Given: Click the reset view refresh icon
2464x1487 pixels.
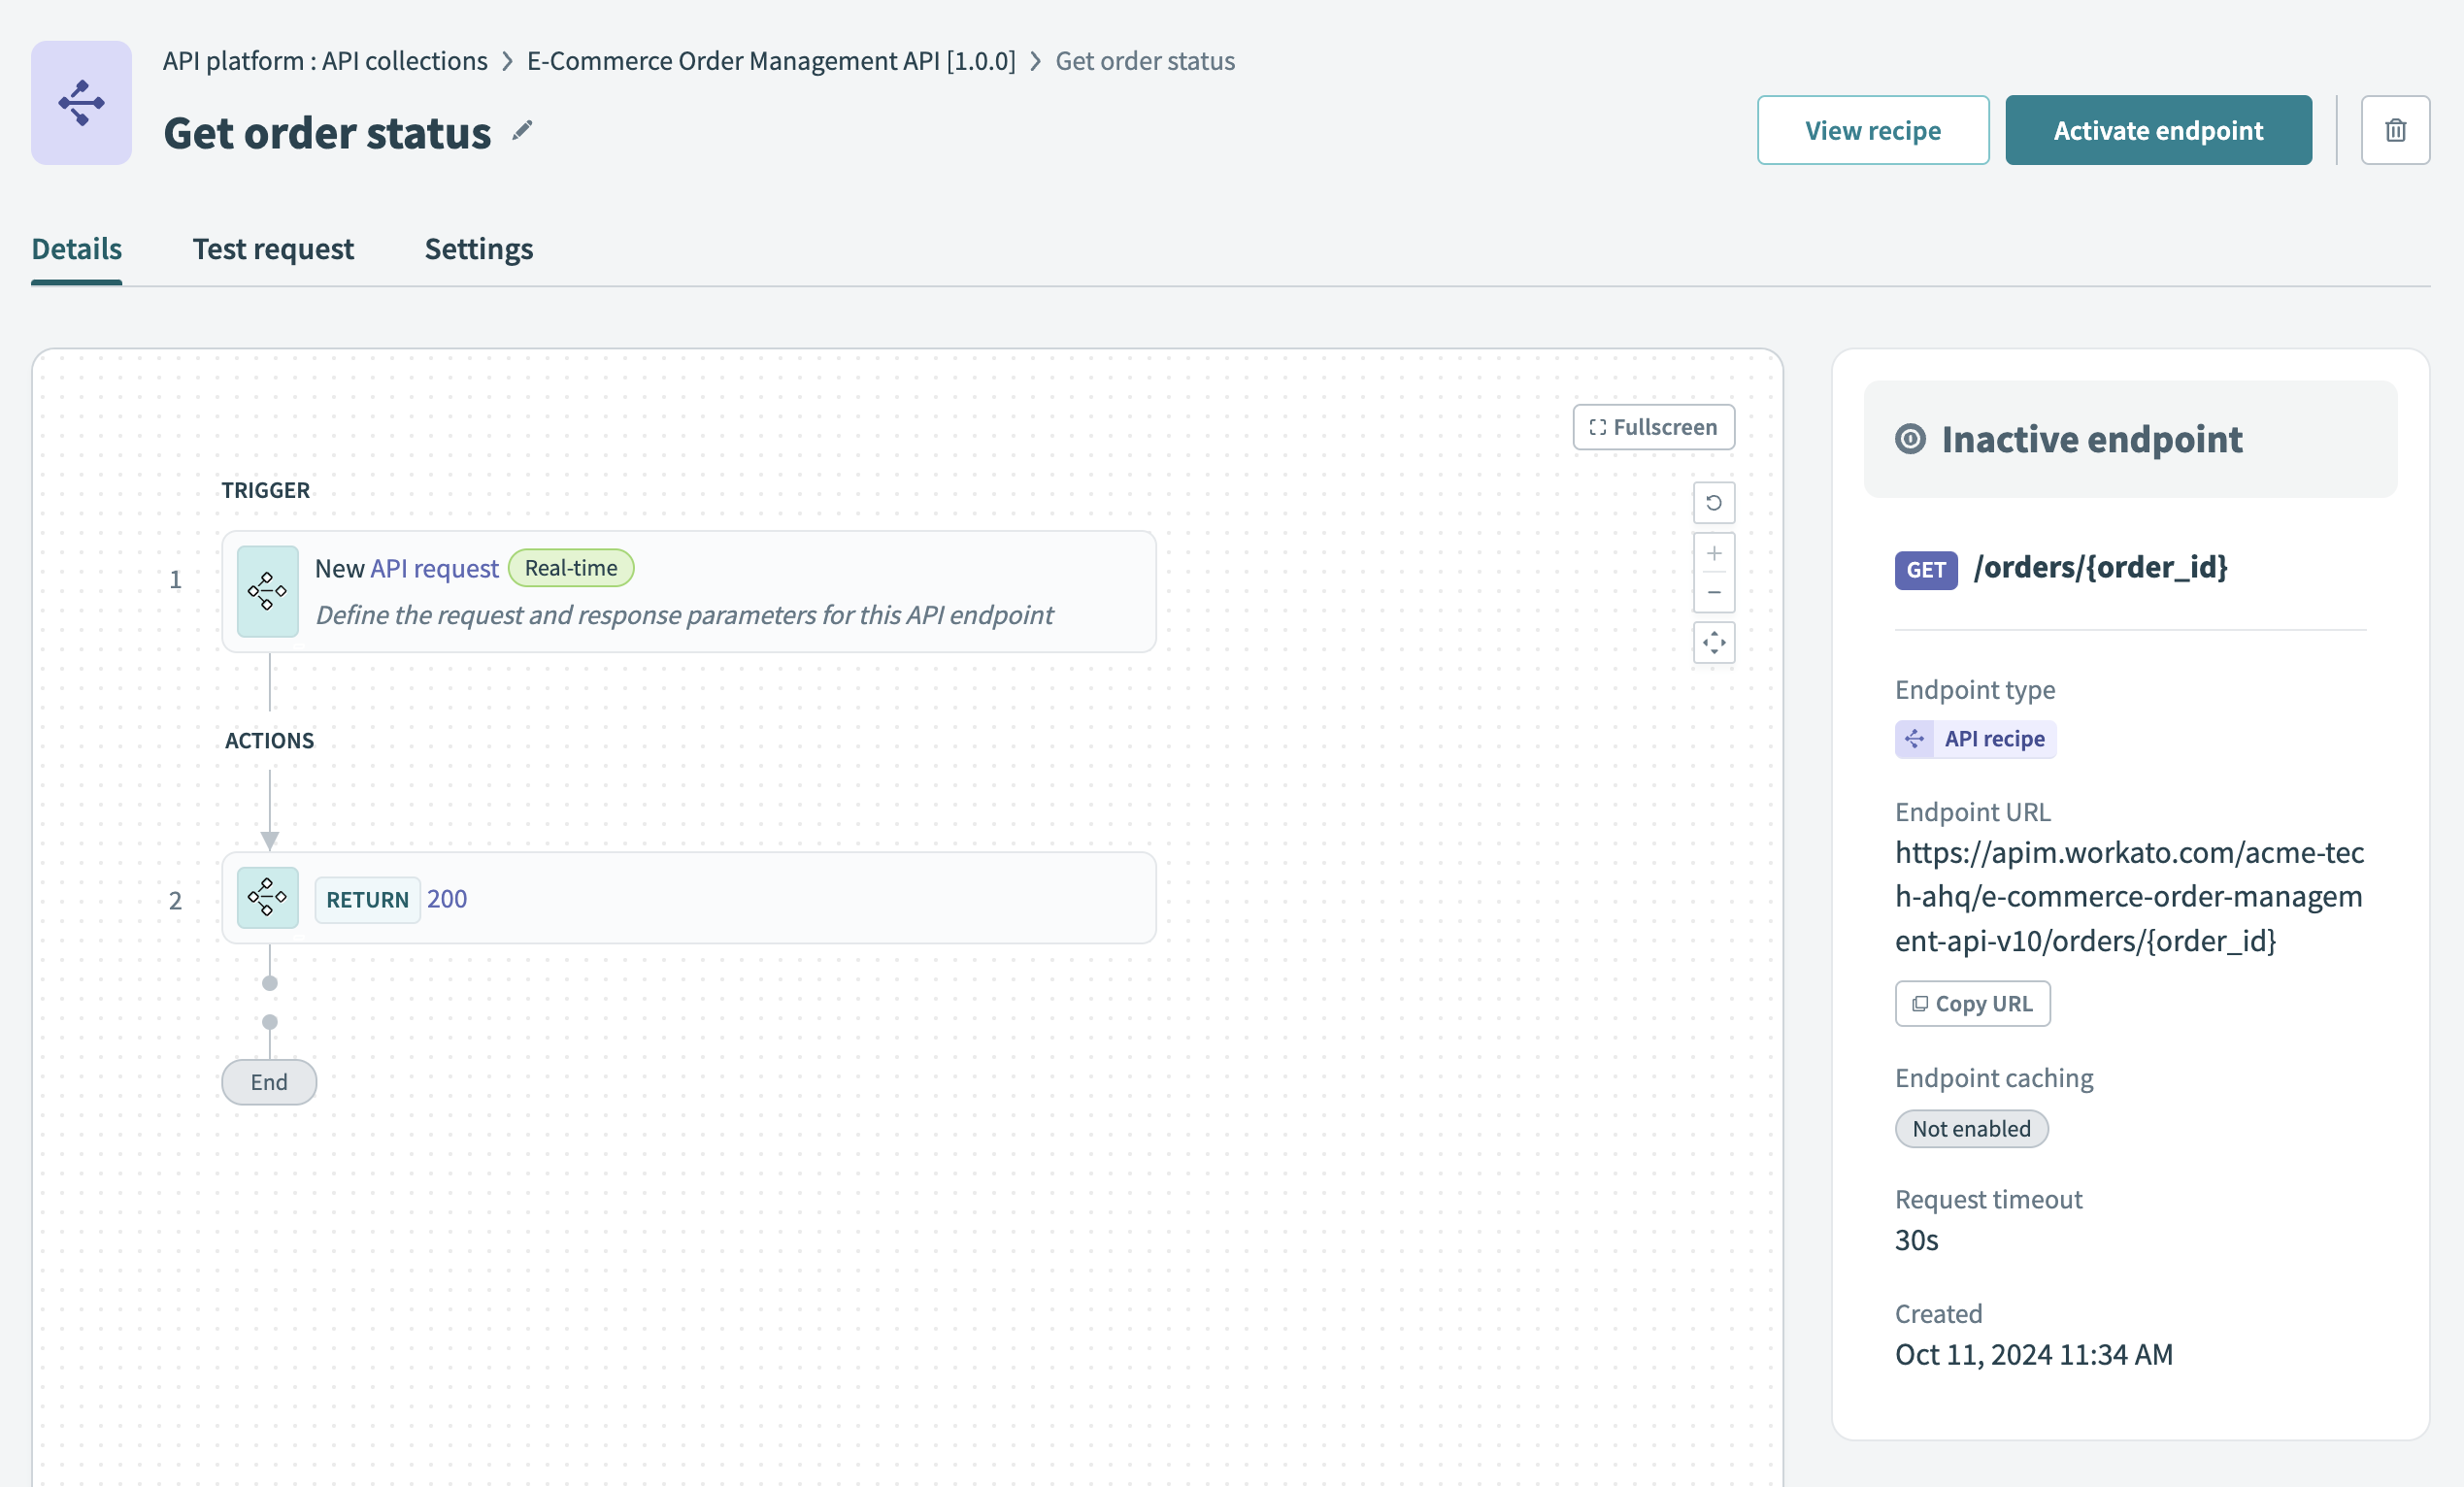Looking at the screenshot, I should click(x=1713, y=503).
